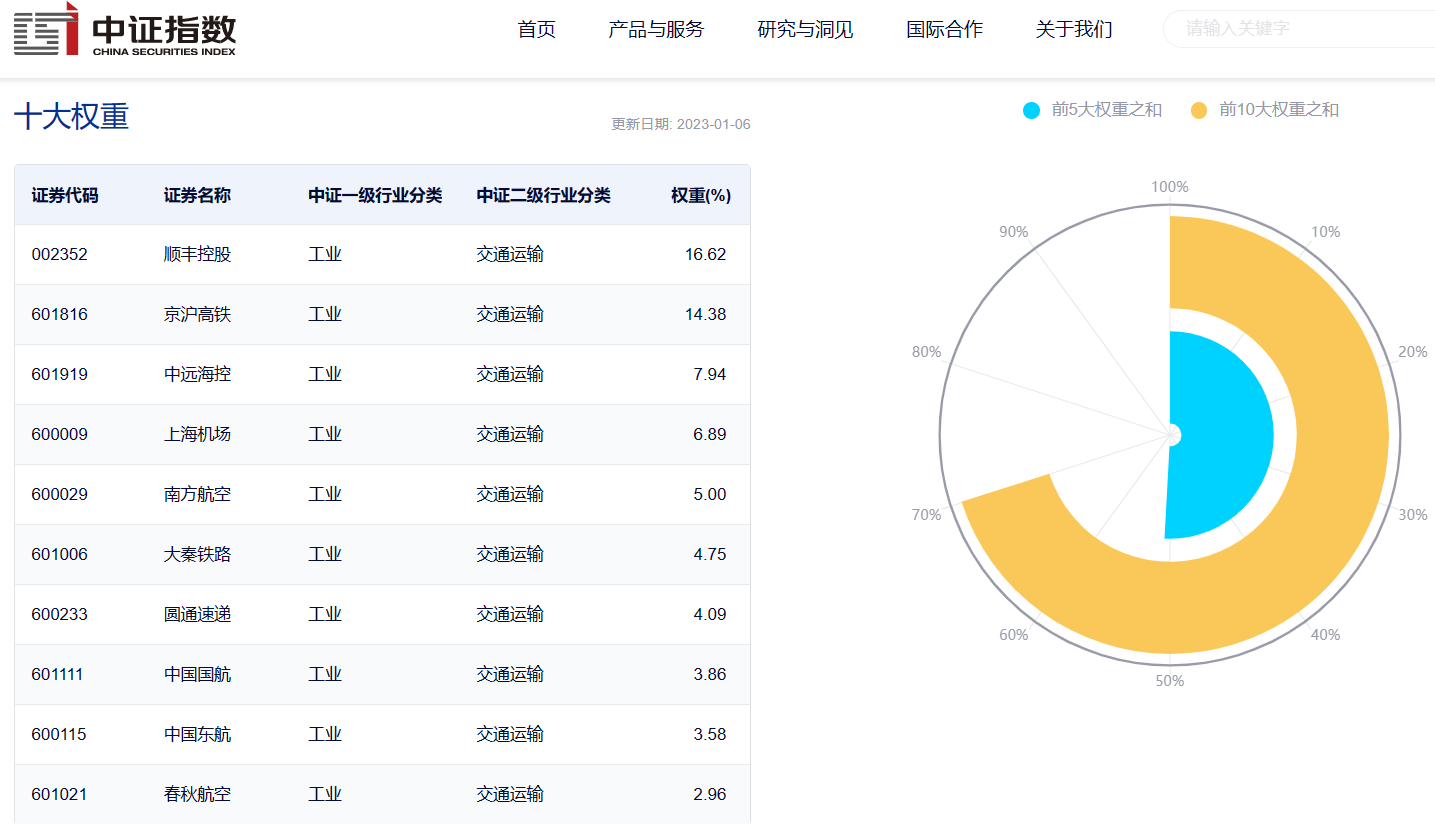Click the 证券代码 column header
Screen dimensions: 1435x824
tap(65, 195)
